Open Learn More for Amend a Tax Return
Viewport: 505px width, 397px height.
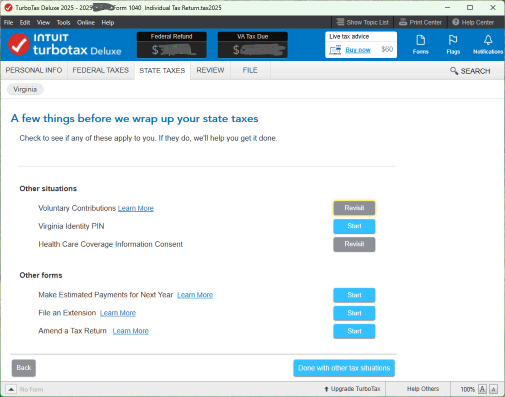pyautogui.click(x=130, y=331)
